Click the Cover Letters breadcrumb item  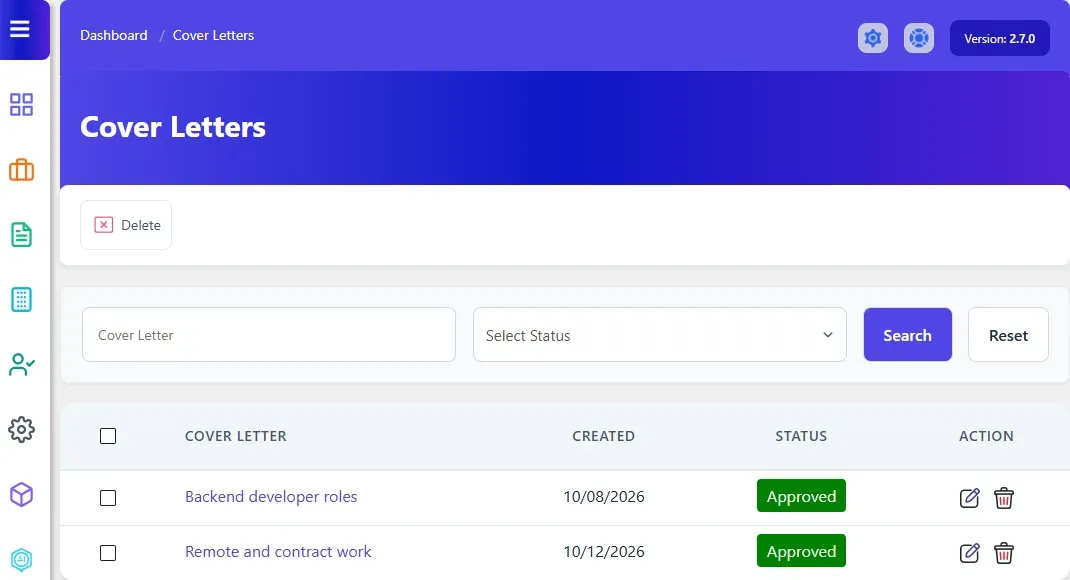tap(213, 35)
